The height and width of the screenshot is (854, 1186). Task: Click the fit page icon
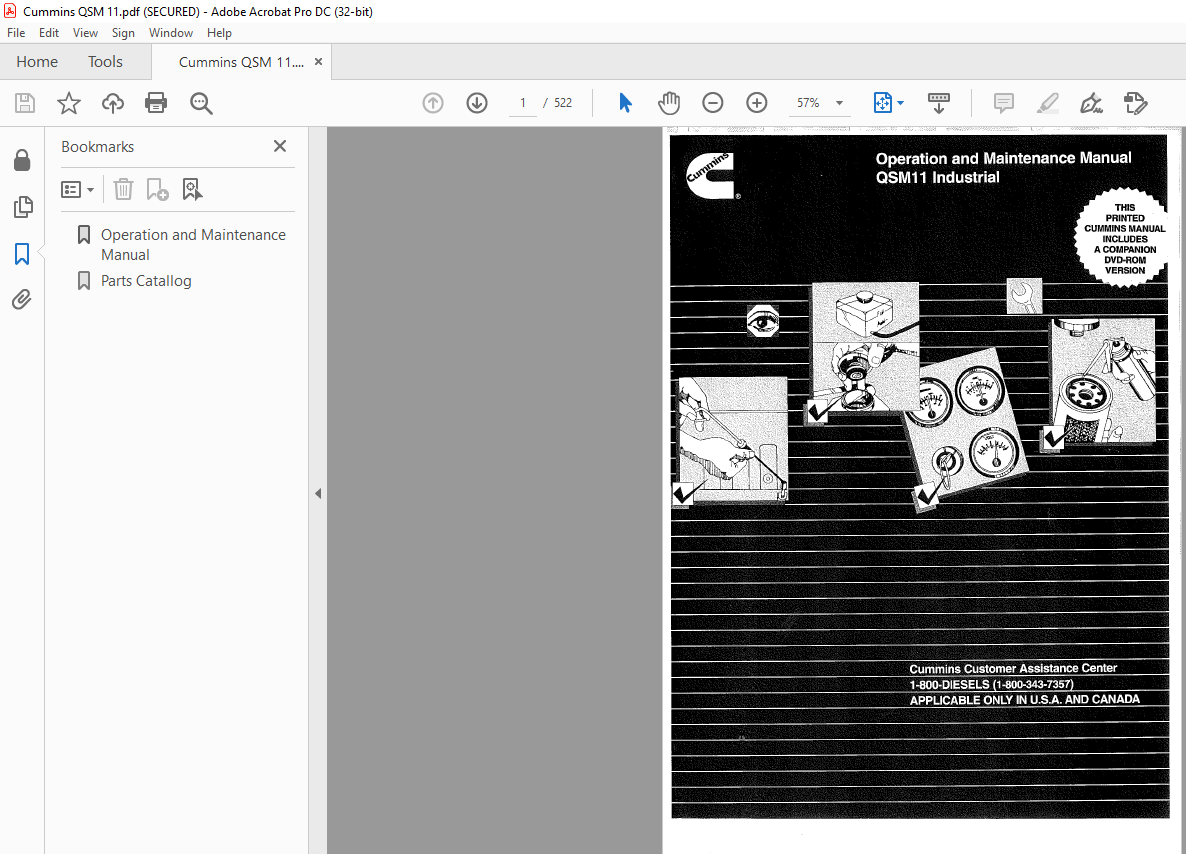tap(883, 103)
